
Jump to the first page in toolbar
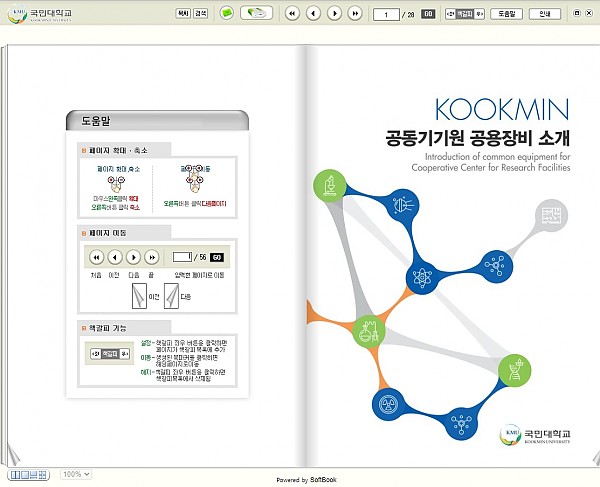(292, 13)
